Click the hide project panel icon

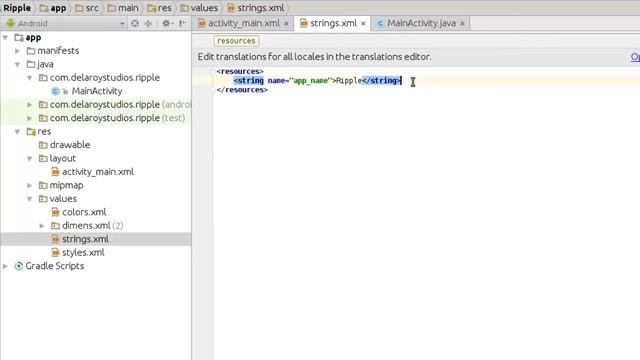click(x=183, y=23)
